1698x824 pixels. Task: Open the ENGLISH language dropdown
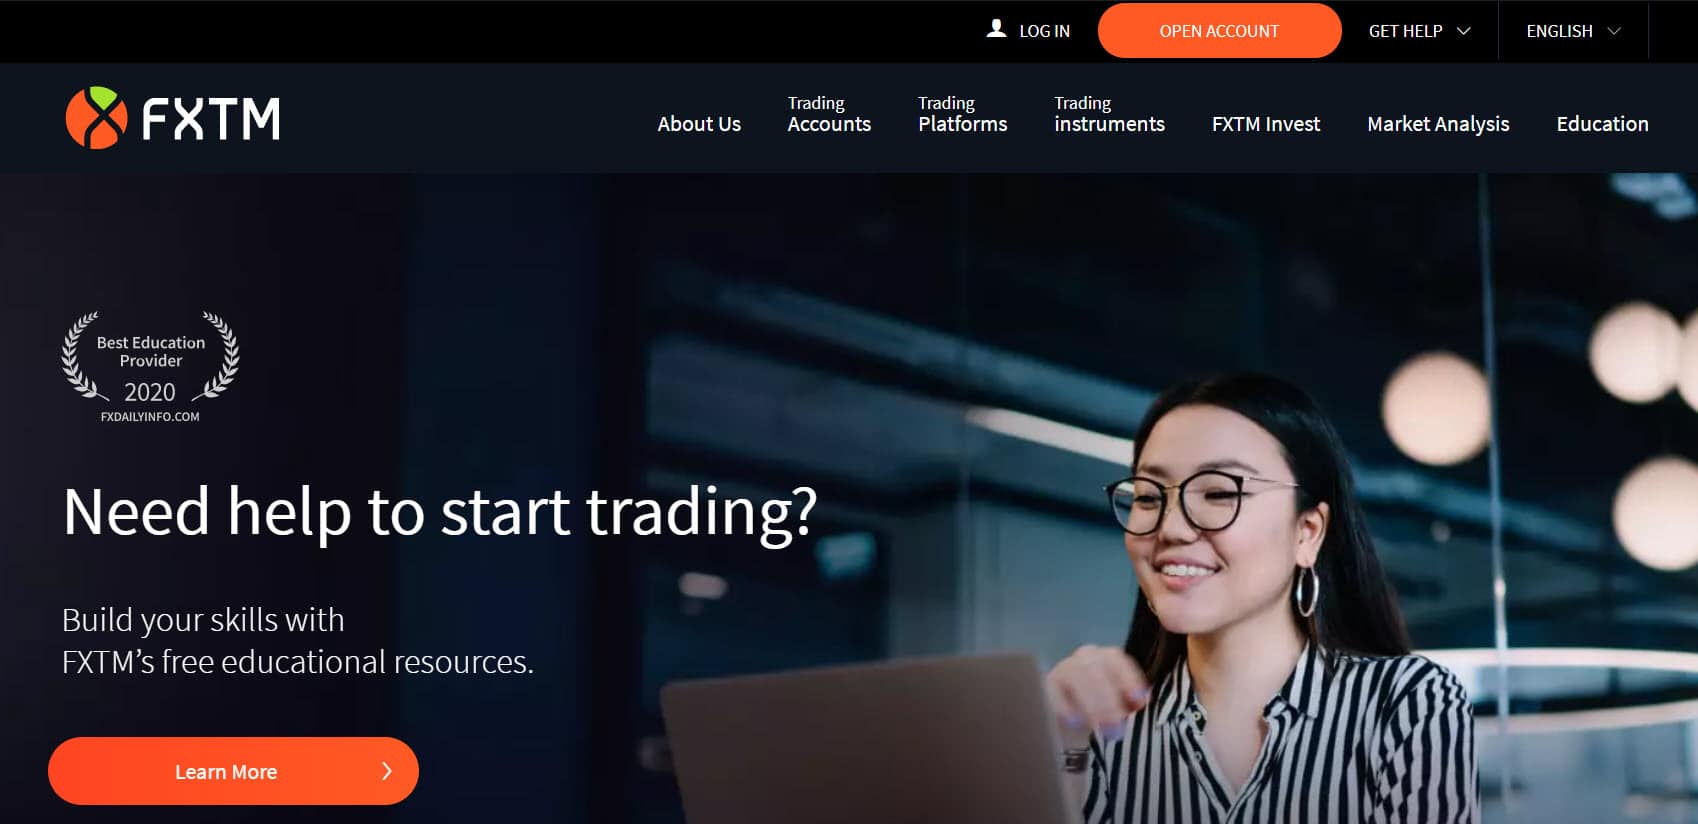coord(1572,31)
